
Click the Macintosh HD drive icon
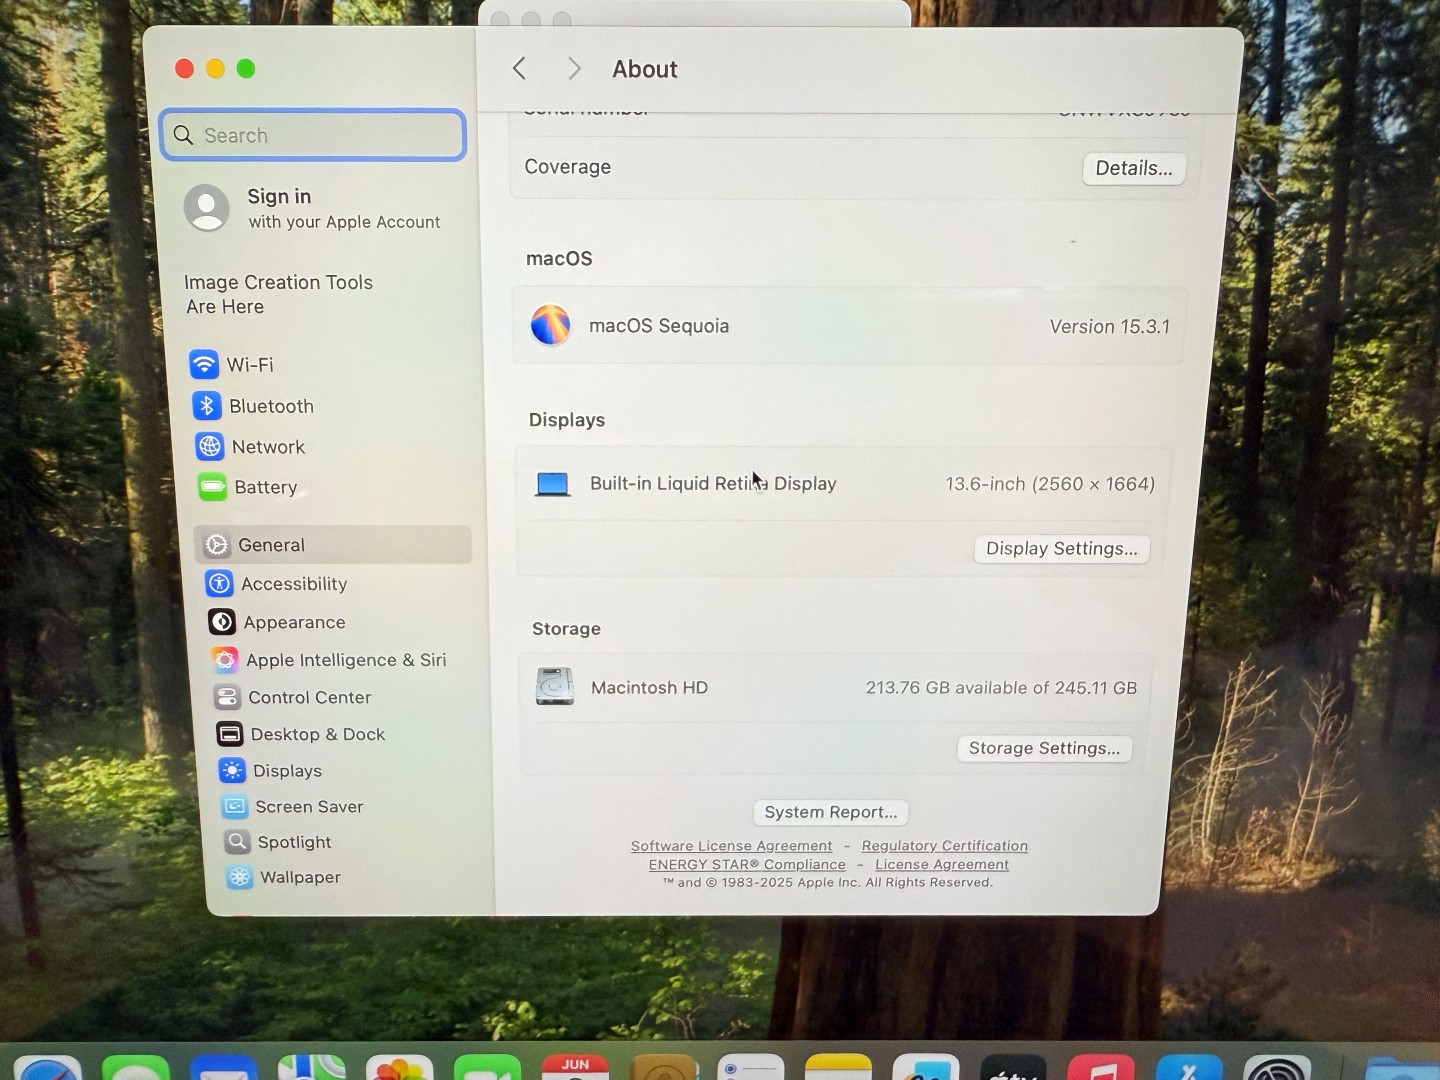(555, 687)
